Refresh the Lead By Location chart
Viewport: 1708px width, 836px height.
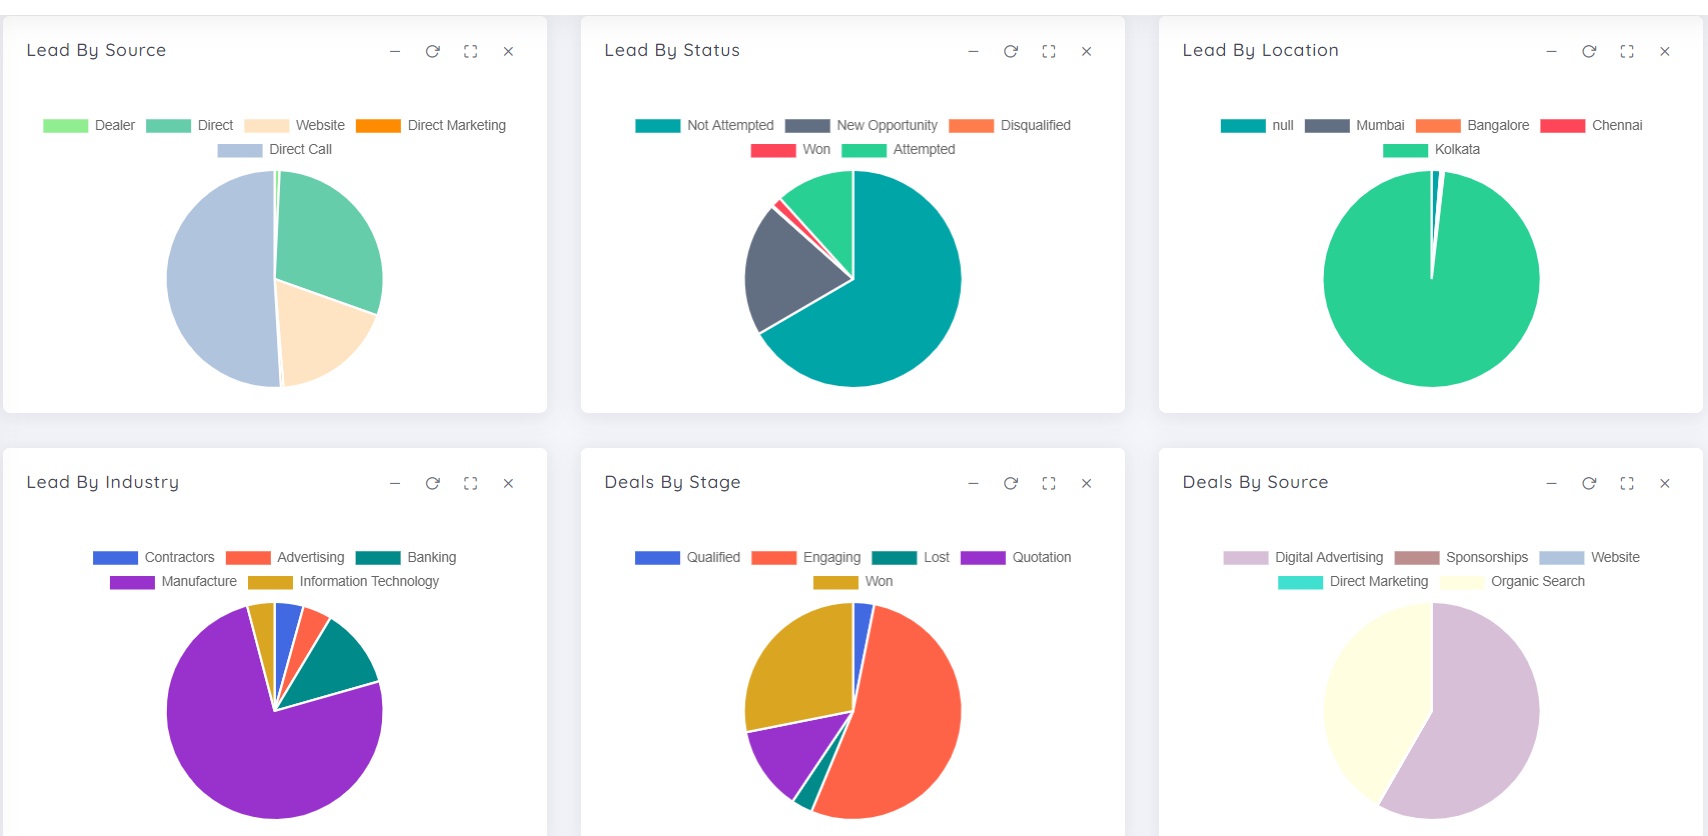pyautogui.click(x=1589, y=51)
